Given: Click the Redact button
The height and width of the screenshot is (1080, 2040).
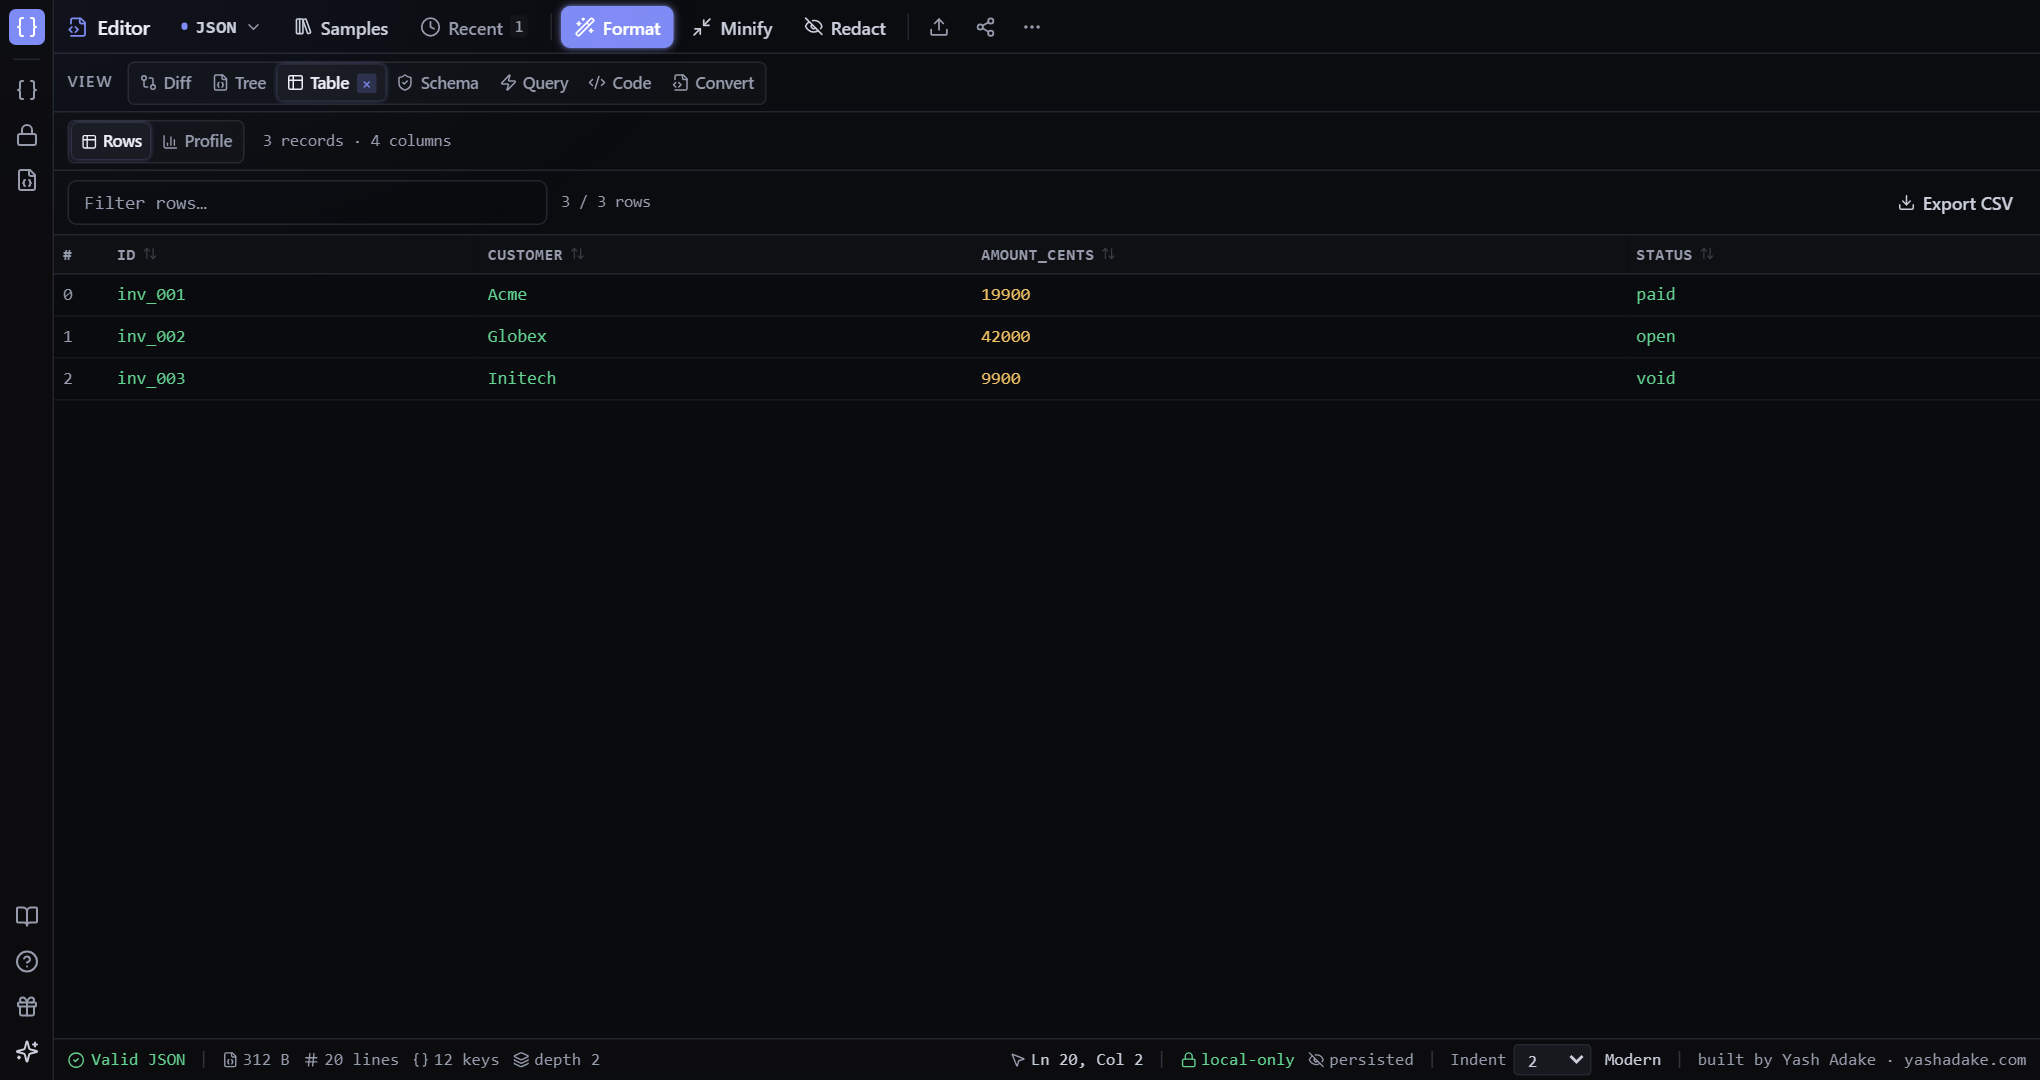Looking at the screenshot, I should 845,28.
